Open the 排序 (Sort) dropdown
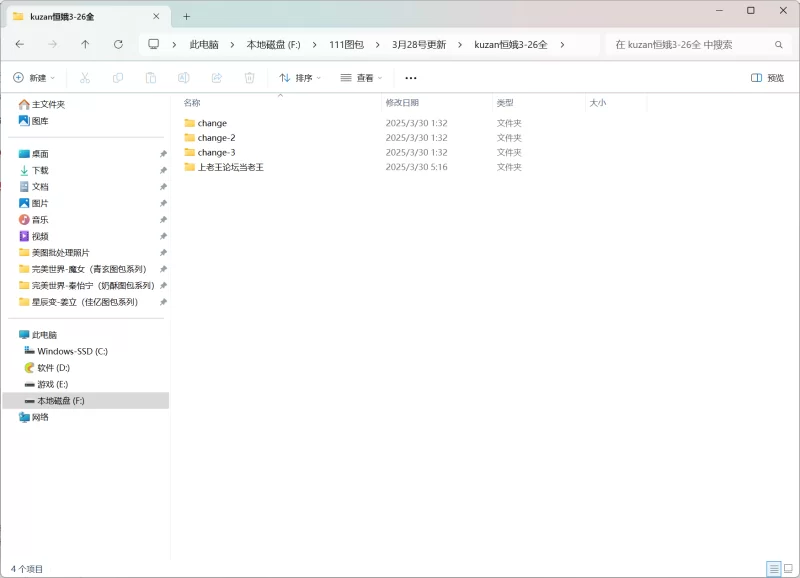Image resolution: width=800 pixels, height=578 pixels. coord(300,78)
